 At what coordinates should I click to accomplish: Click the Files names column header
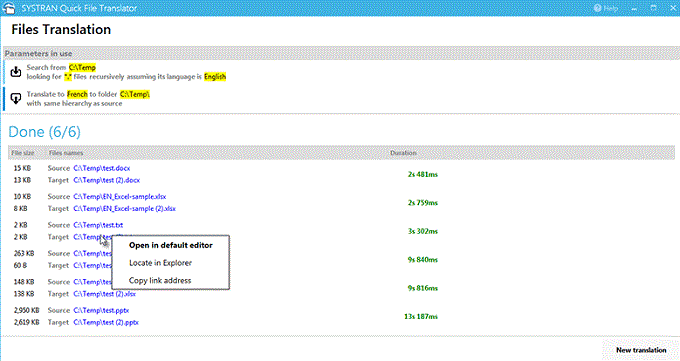66,153
